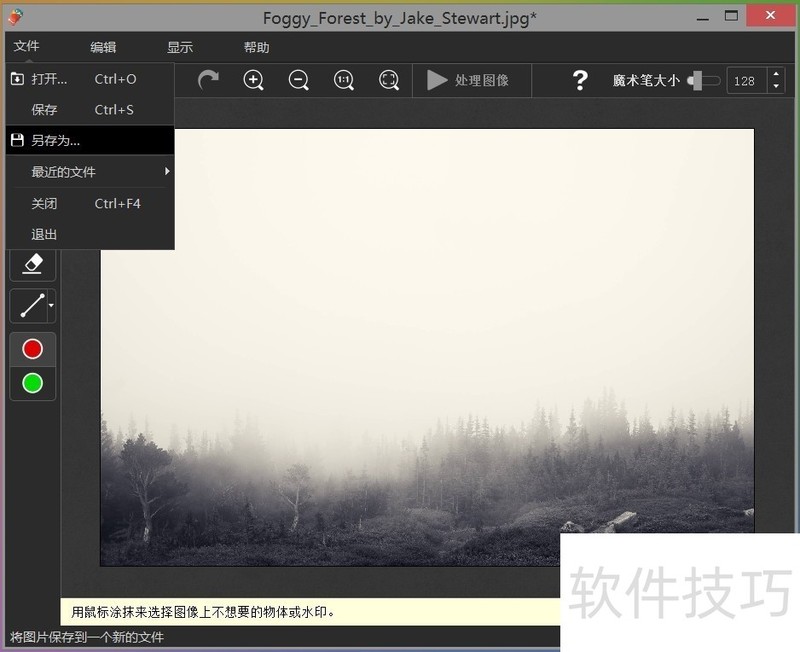
Task: Click the Fit to Screen icon
Action: [389, 80]
